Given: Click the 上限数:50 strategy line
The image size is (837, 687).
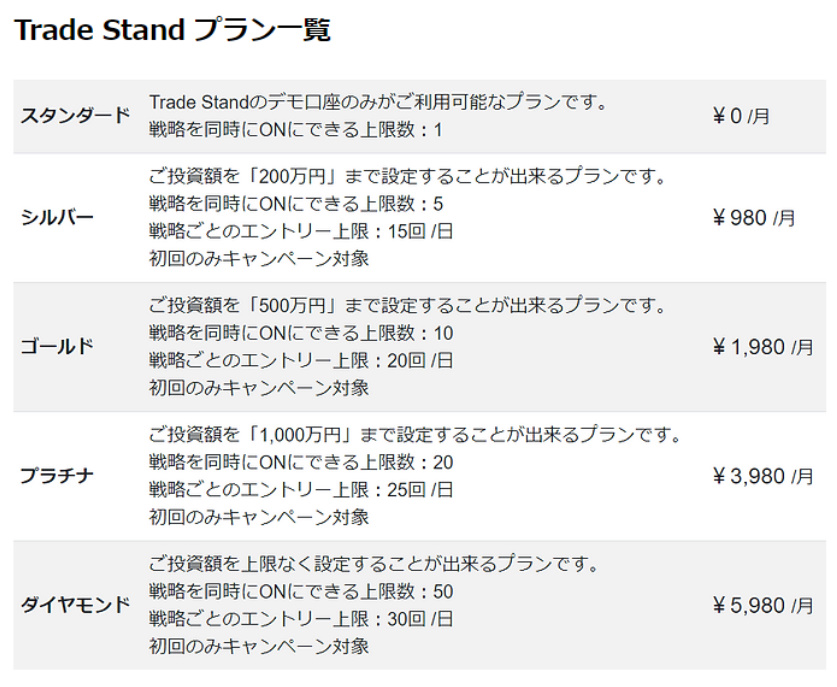Looking at the screenshot, I should [x=300, y=591].
